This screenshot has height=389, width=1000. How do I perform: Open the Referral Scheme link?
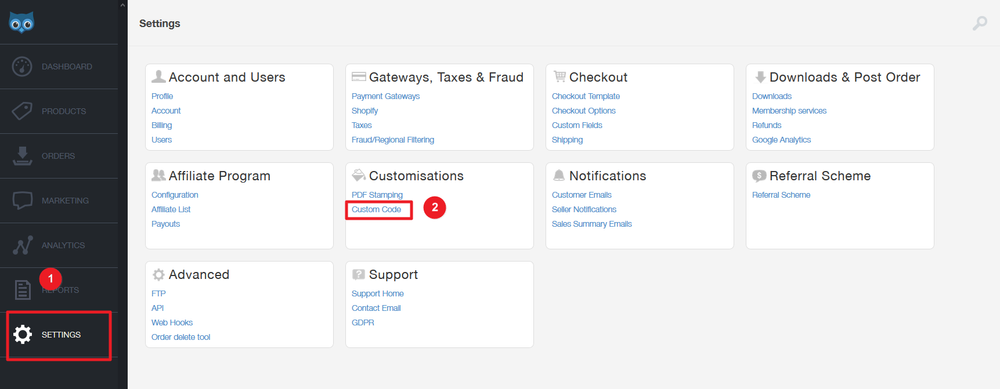click(781, 195)
